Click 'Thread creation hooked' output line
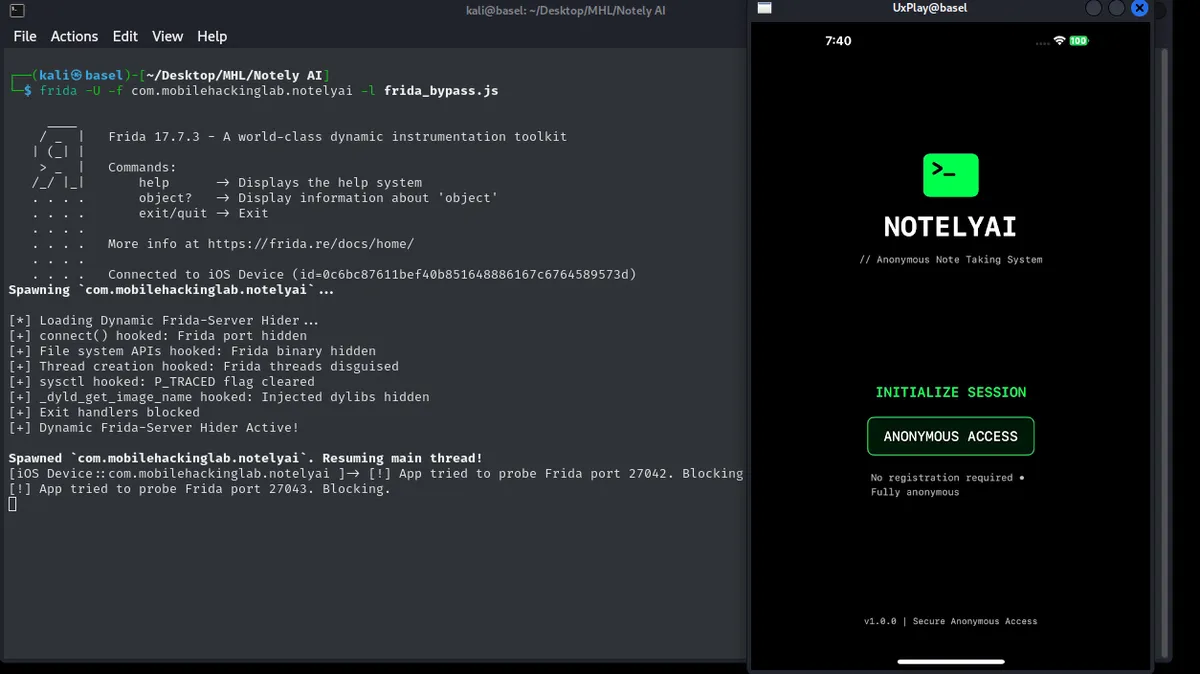1200x674 pixels. pyautogui.click(x=204, y=367)
